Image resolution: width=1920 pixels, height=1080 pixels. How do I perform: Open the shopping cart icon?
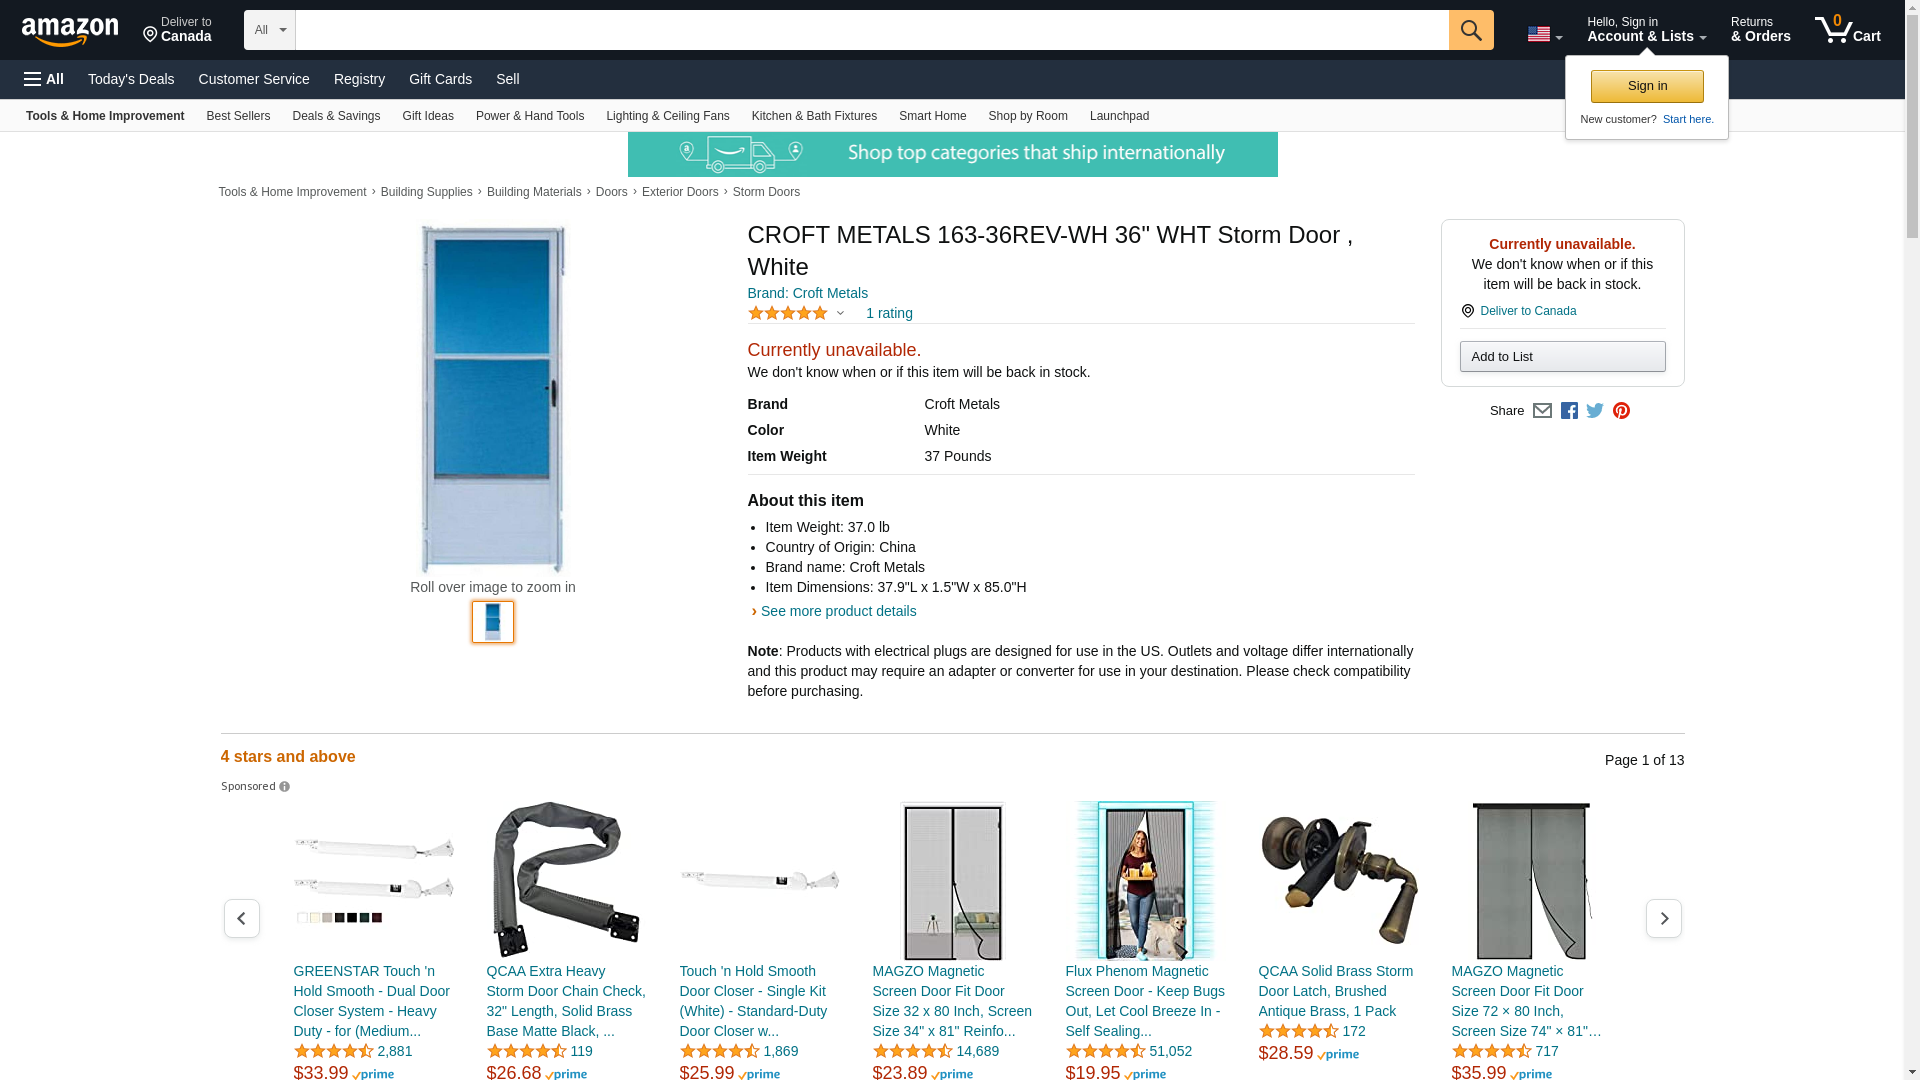tap(1847, 30)
